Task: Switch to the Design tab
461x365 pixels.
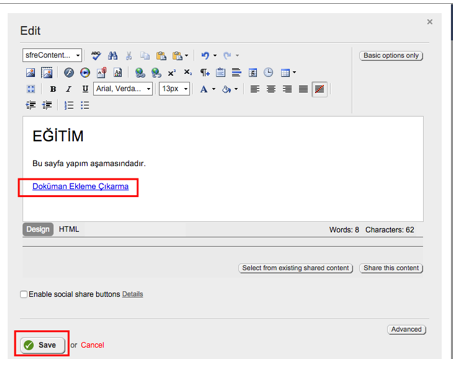Action: 38,229
